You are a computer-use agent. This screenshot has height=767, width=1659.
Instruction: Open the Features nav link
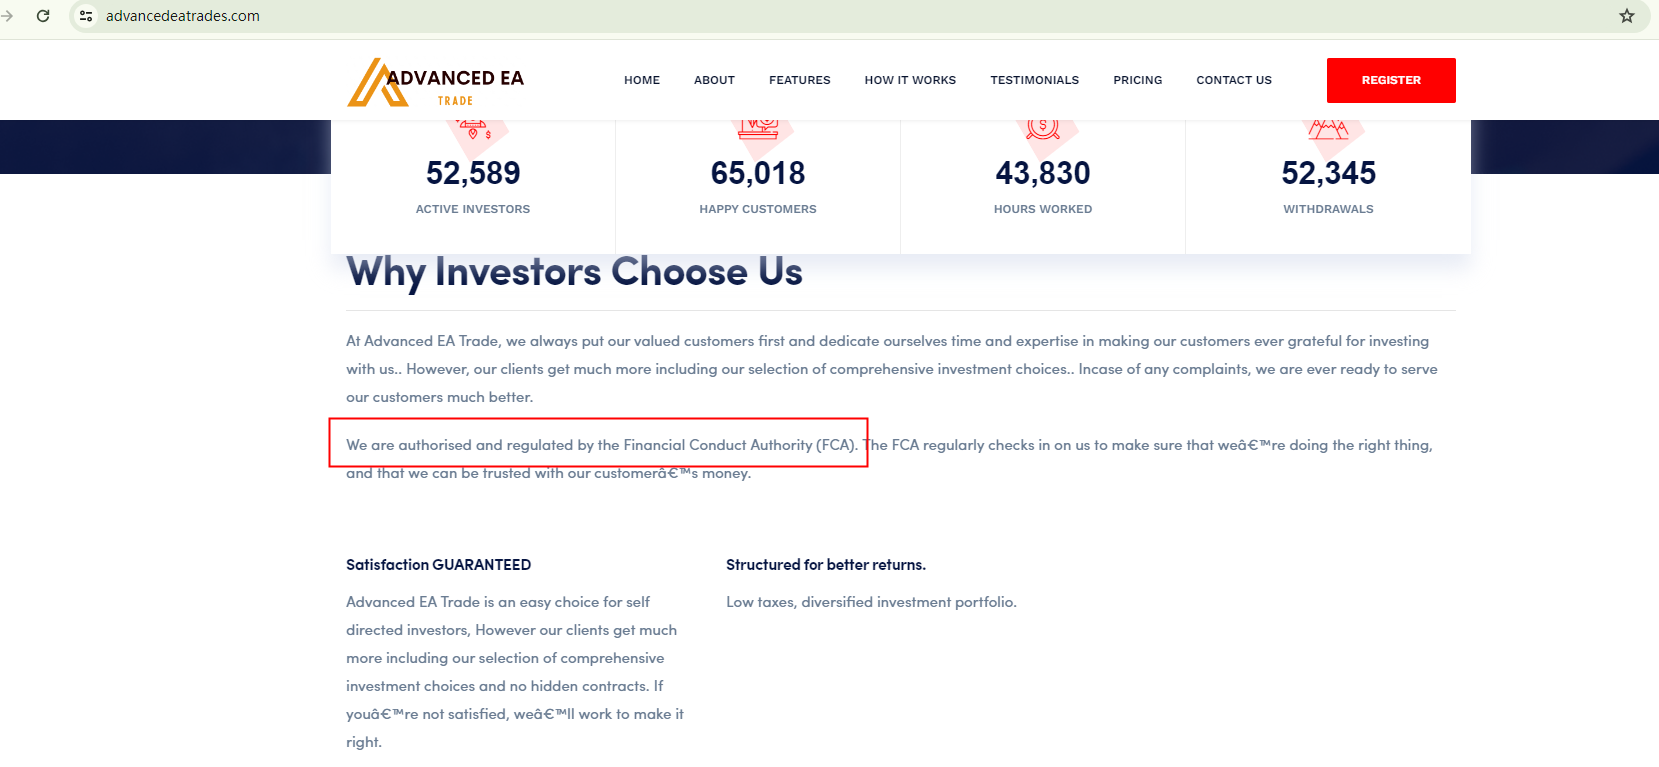(x=799, y=80)
